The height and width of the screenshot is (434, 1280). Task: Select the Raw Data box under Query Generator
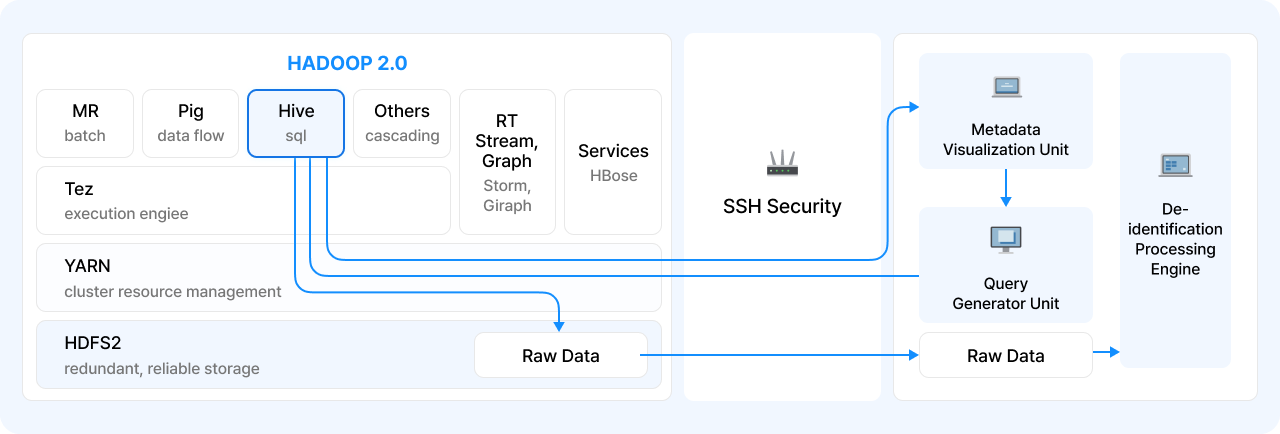coord(1005,355)
